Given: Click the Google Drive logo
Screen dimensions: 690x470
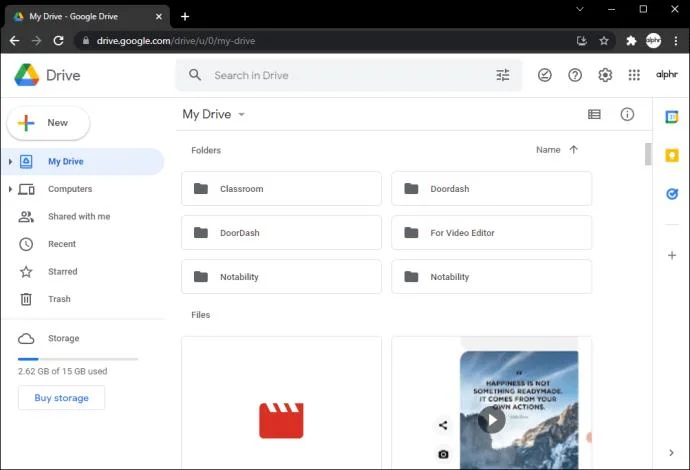Looking at the screenshot, I should coord(27,75).
